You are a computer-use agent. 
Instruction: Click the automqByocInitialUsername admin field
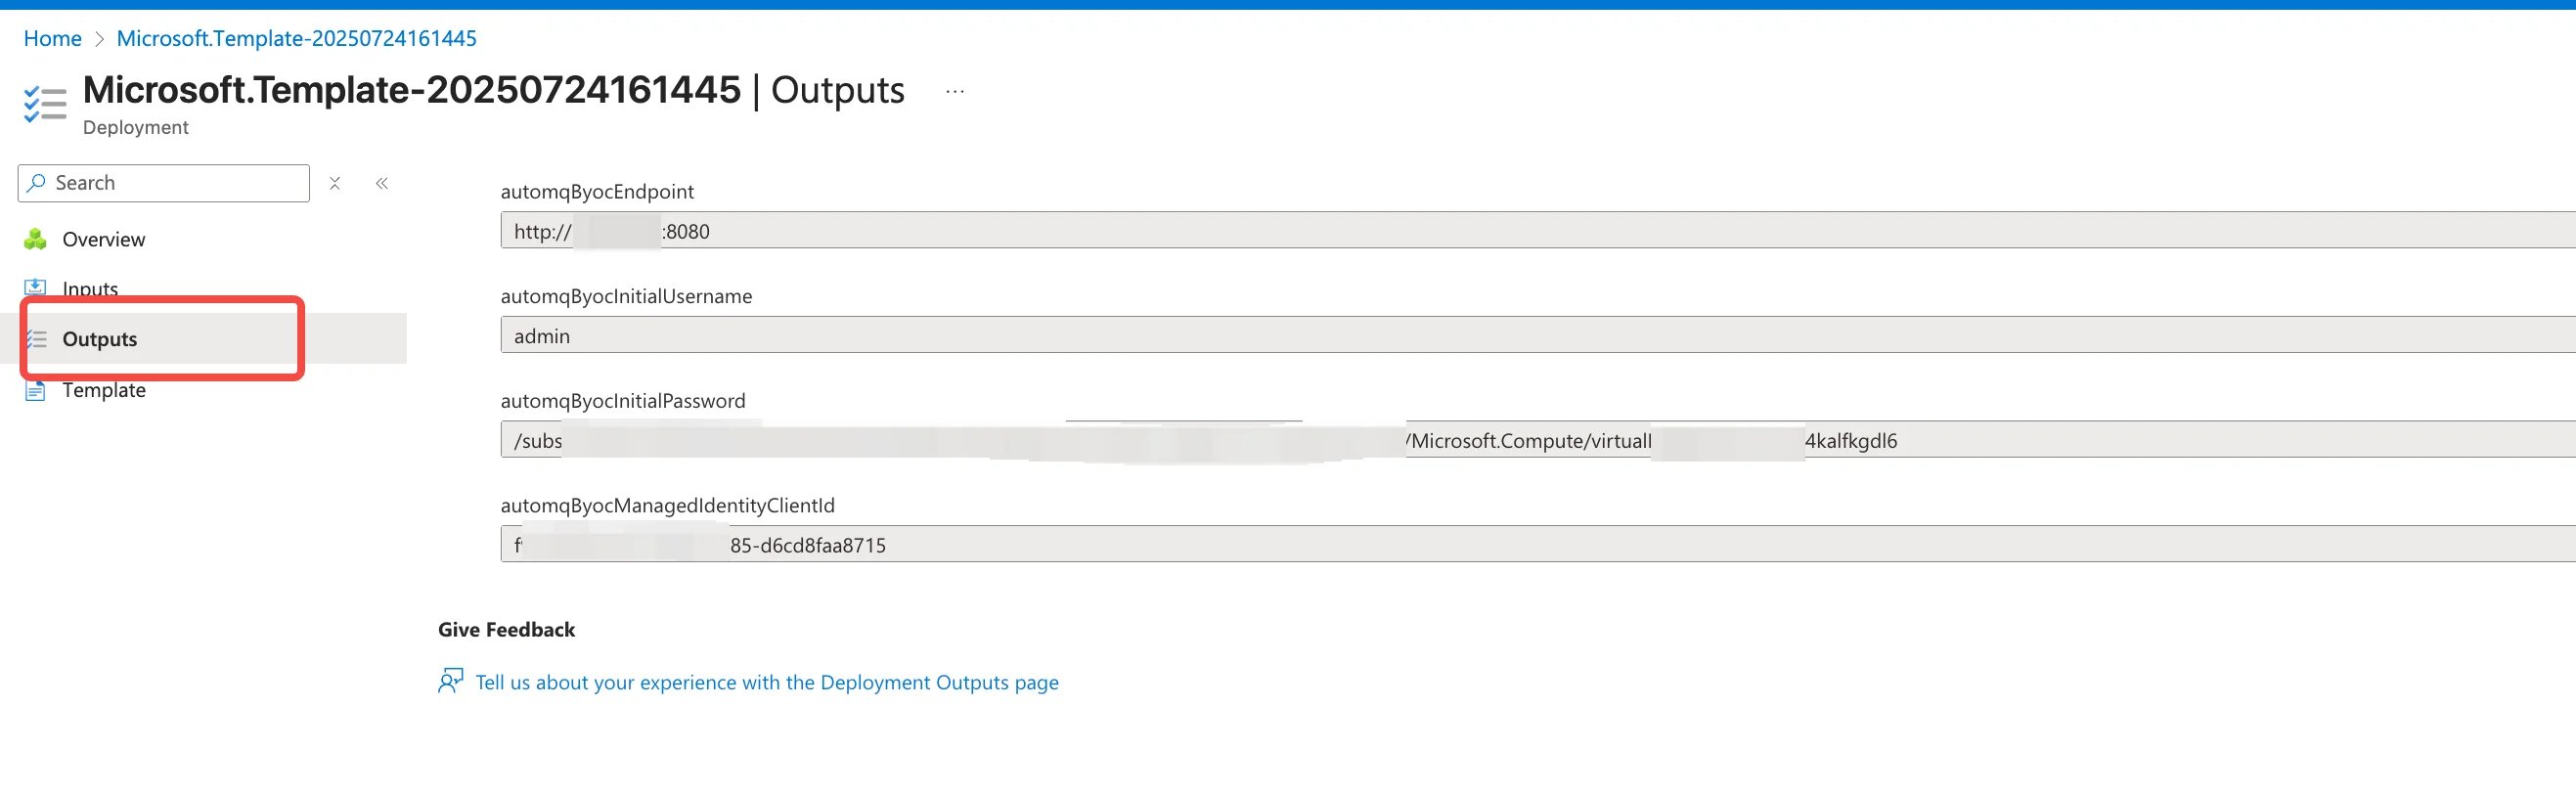1538,335
